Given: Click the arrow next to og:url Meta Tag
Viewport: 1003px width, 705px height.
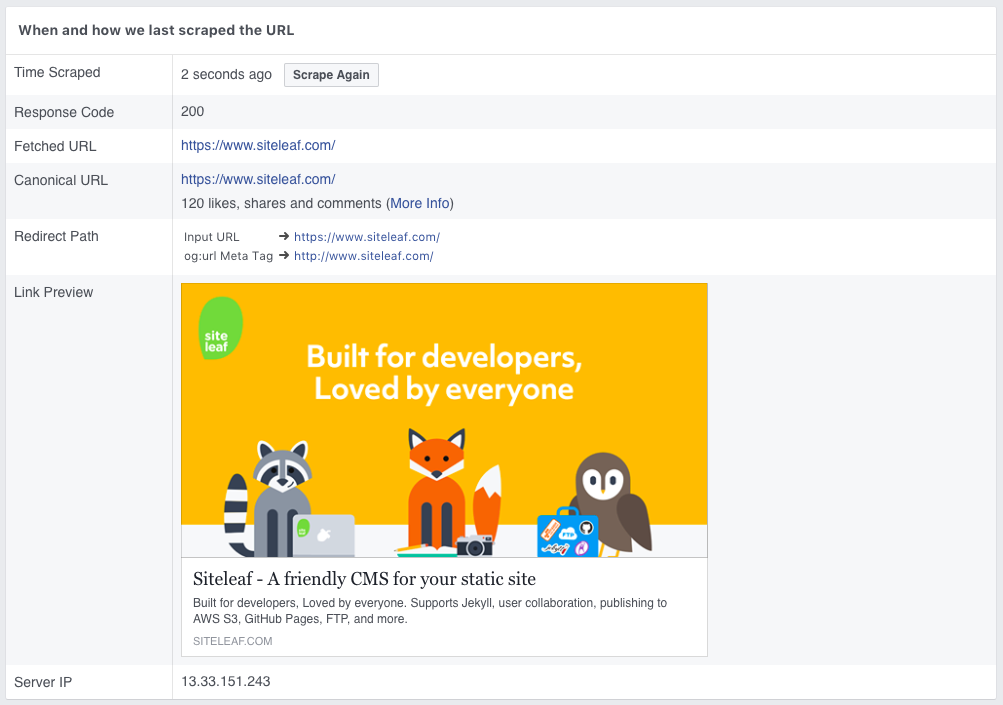Looking at the screenshot, I should click(x=283, y=256).
